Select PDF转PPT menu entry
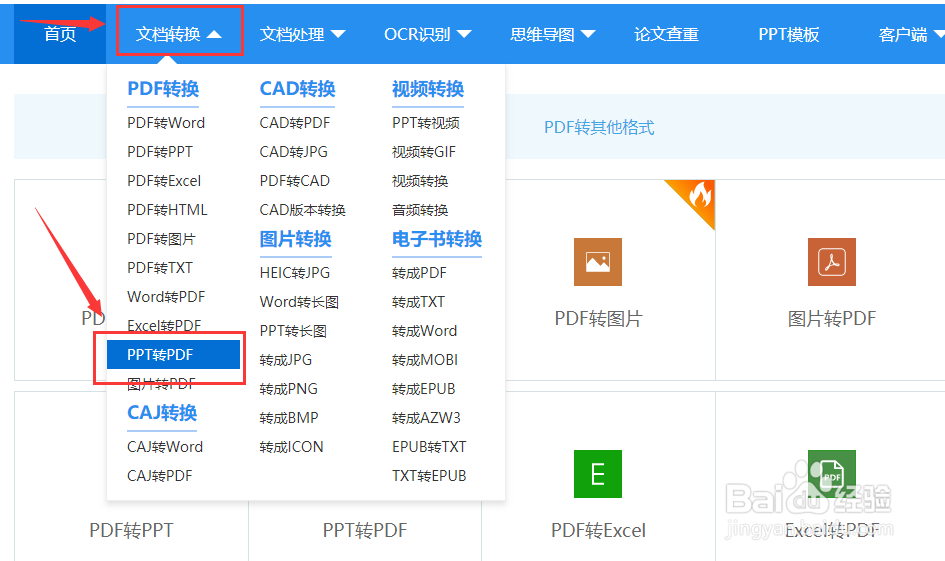Image resolution: width=945 pixels, height=561 pixels. click(160, 152)
